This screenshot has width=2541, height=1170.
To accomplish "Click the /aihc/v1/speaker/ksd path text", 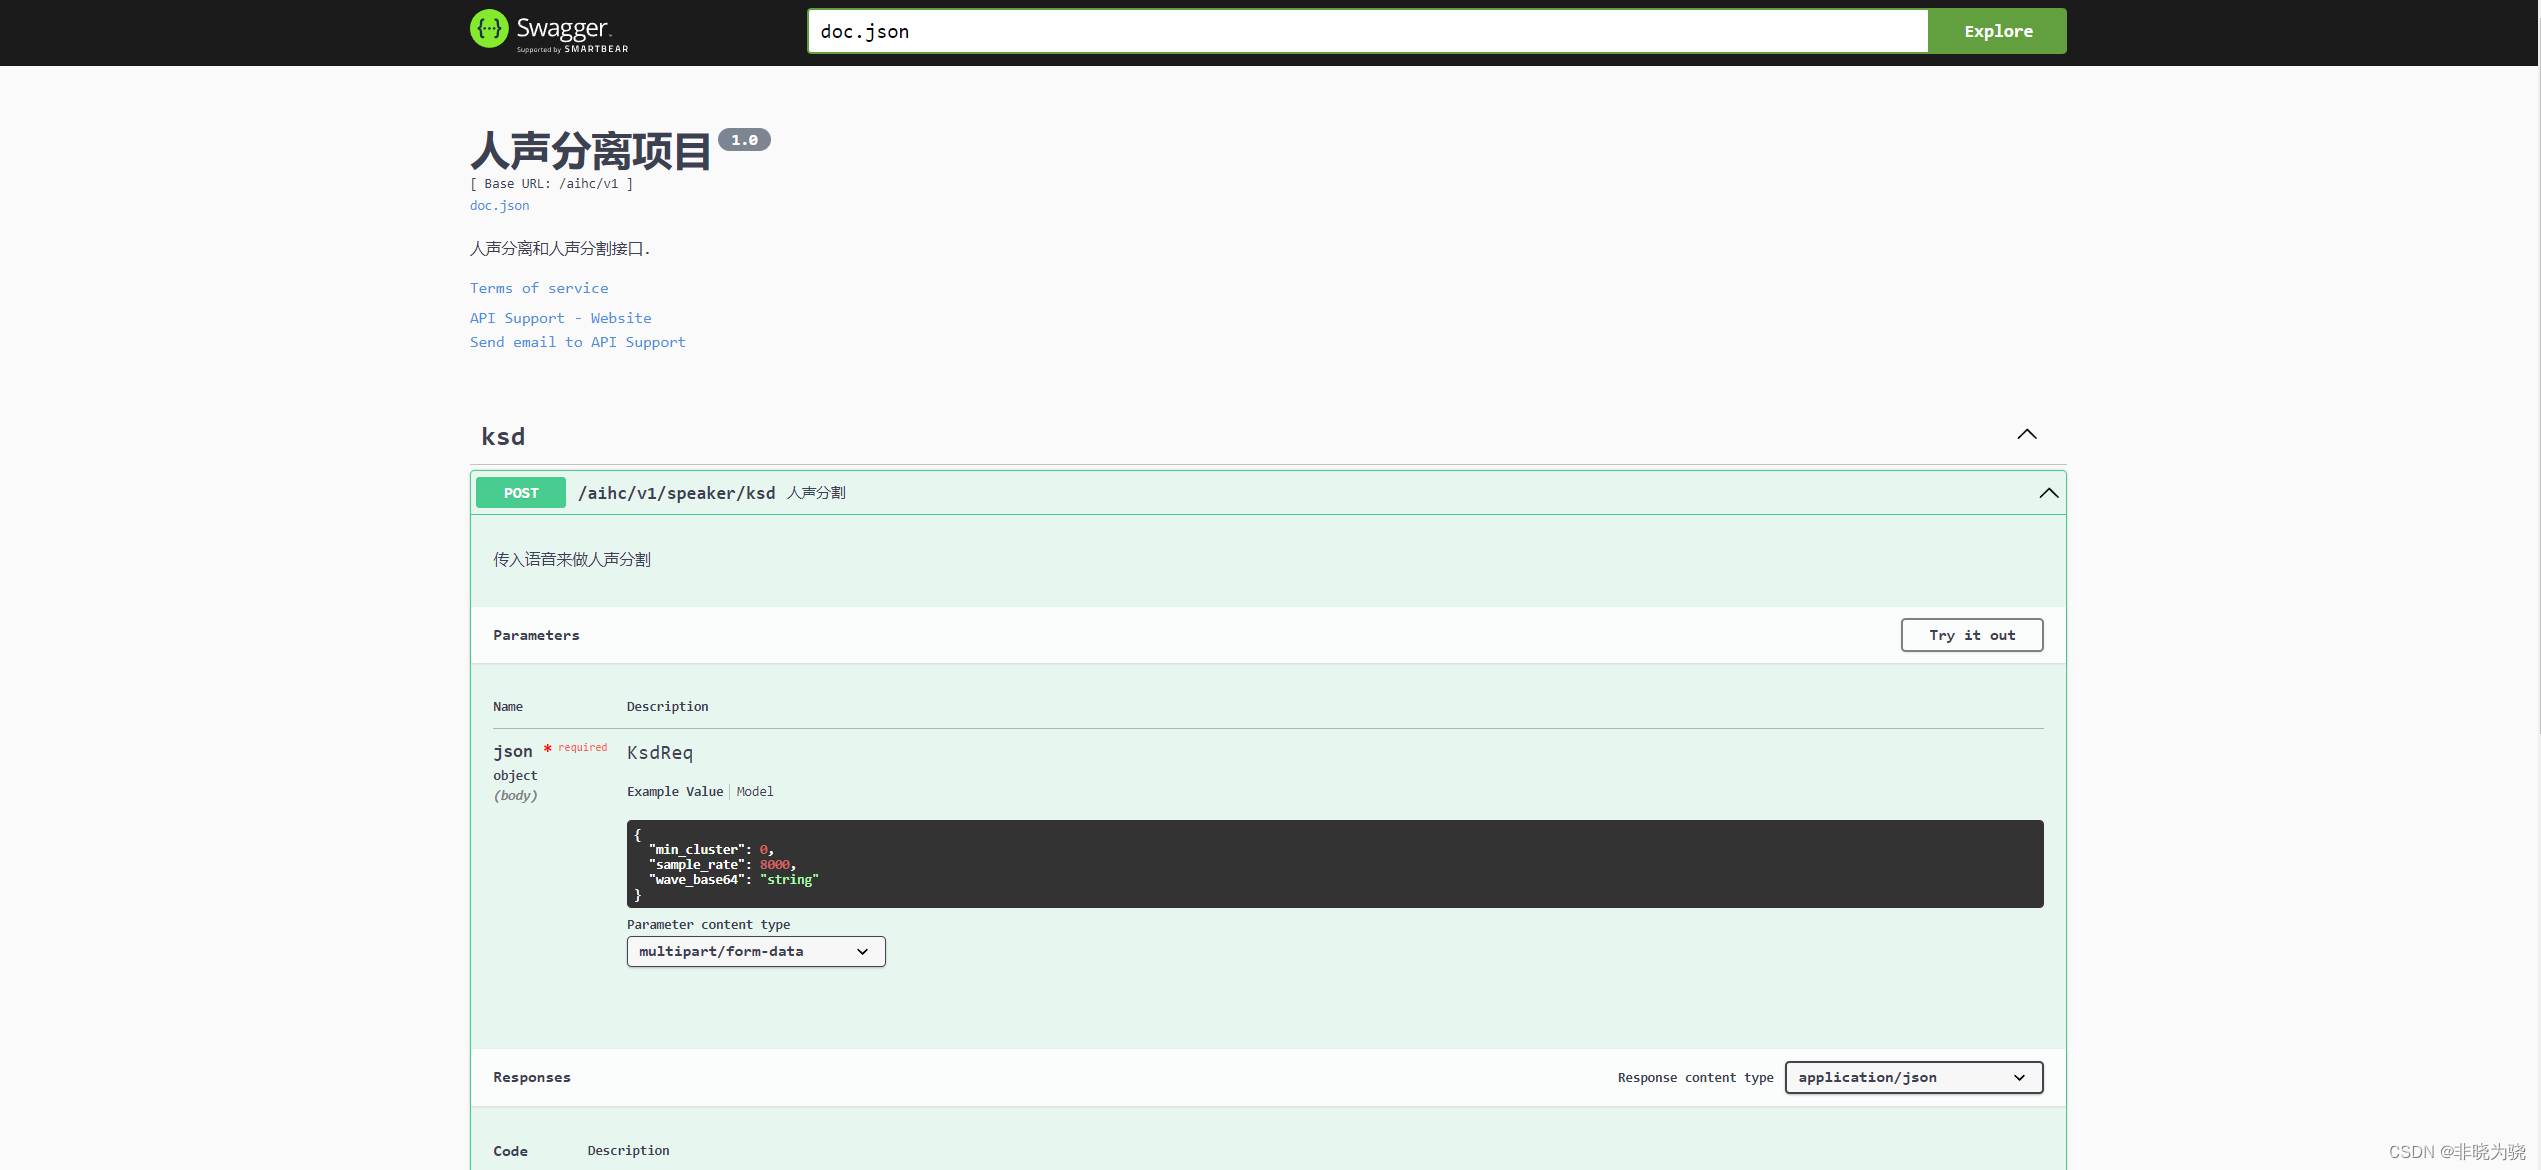I will pyautogui.click(x=677, y=493).
